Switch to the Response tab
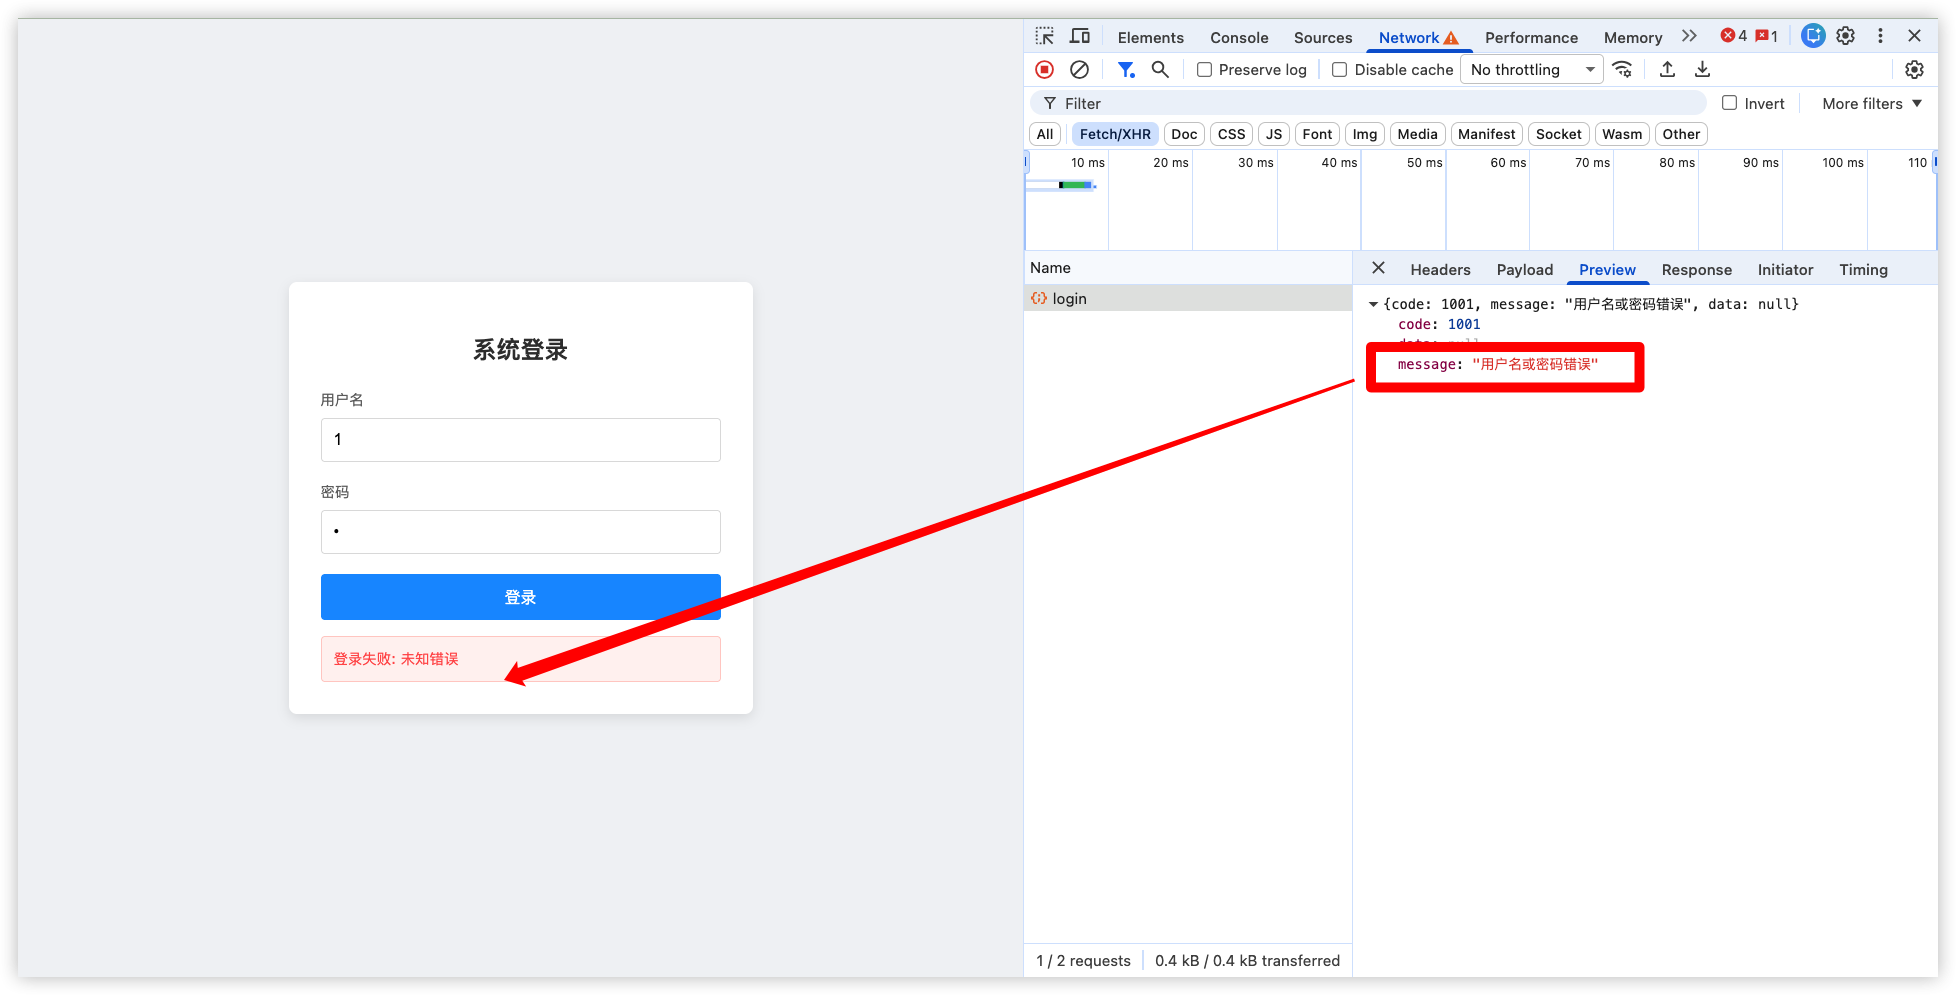This screenshot has width=1956, height=995. (x=1696, y=270)
